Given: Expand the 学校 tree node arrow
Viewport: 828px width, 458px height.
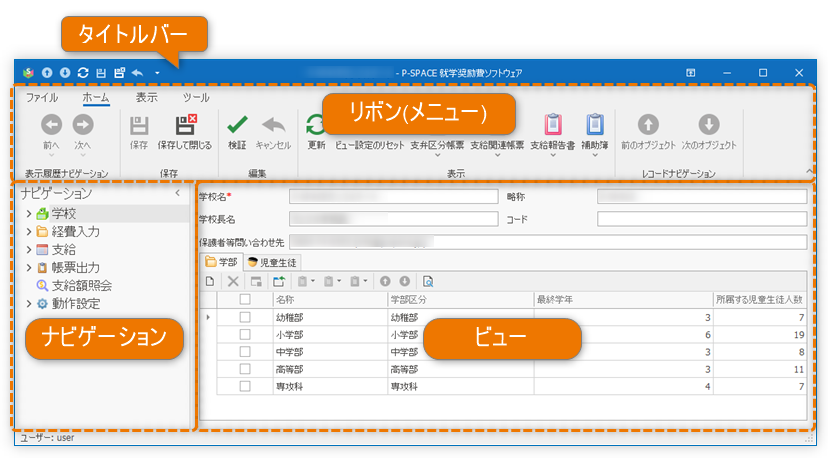Looking at the screenshot, I should click(x=29, y=214).
